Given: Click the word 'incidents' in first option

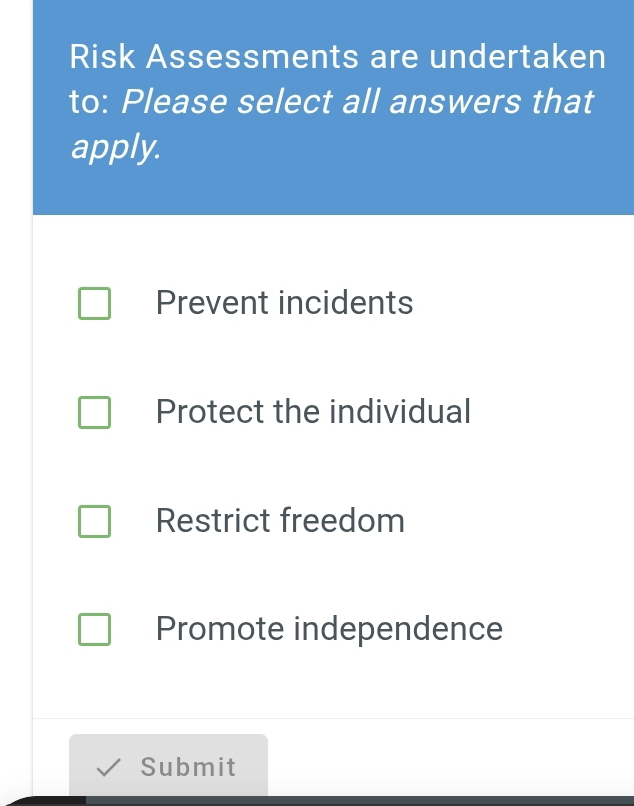Looking at the screenshot, I should [x=345, y=302].
